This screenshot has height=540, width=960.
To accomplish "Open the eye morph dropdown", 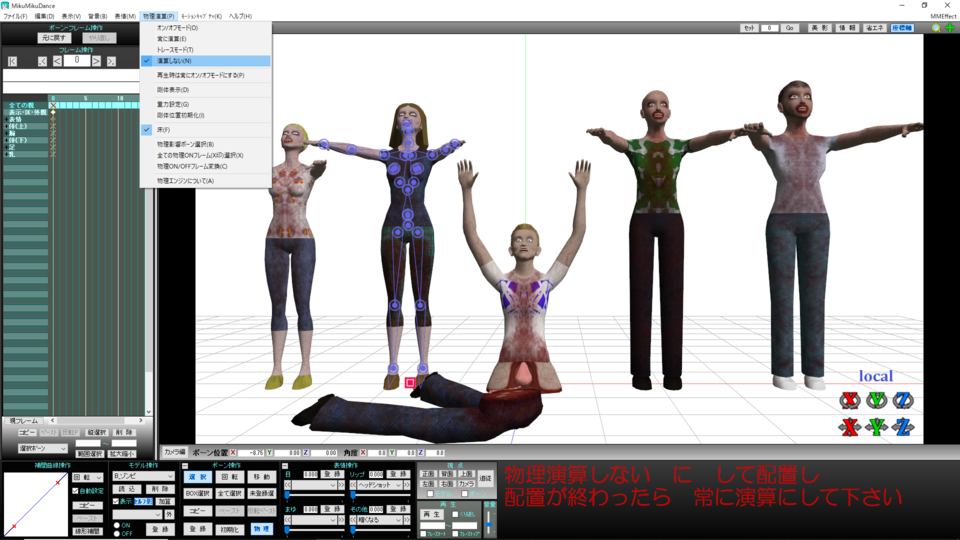I will click(315, 485).
